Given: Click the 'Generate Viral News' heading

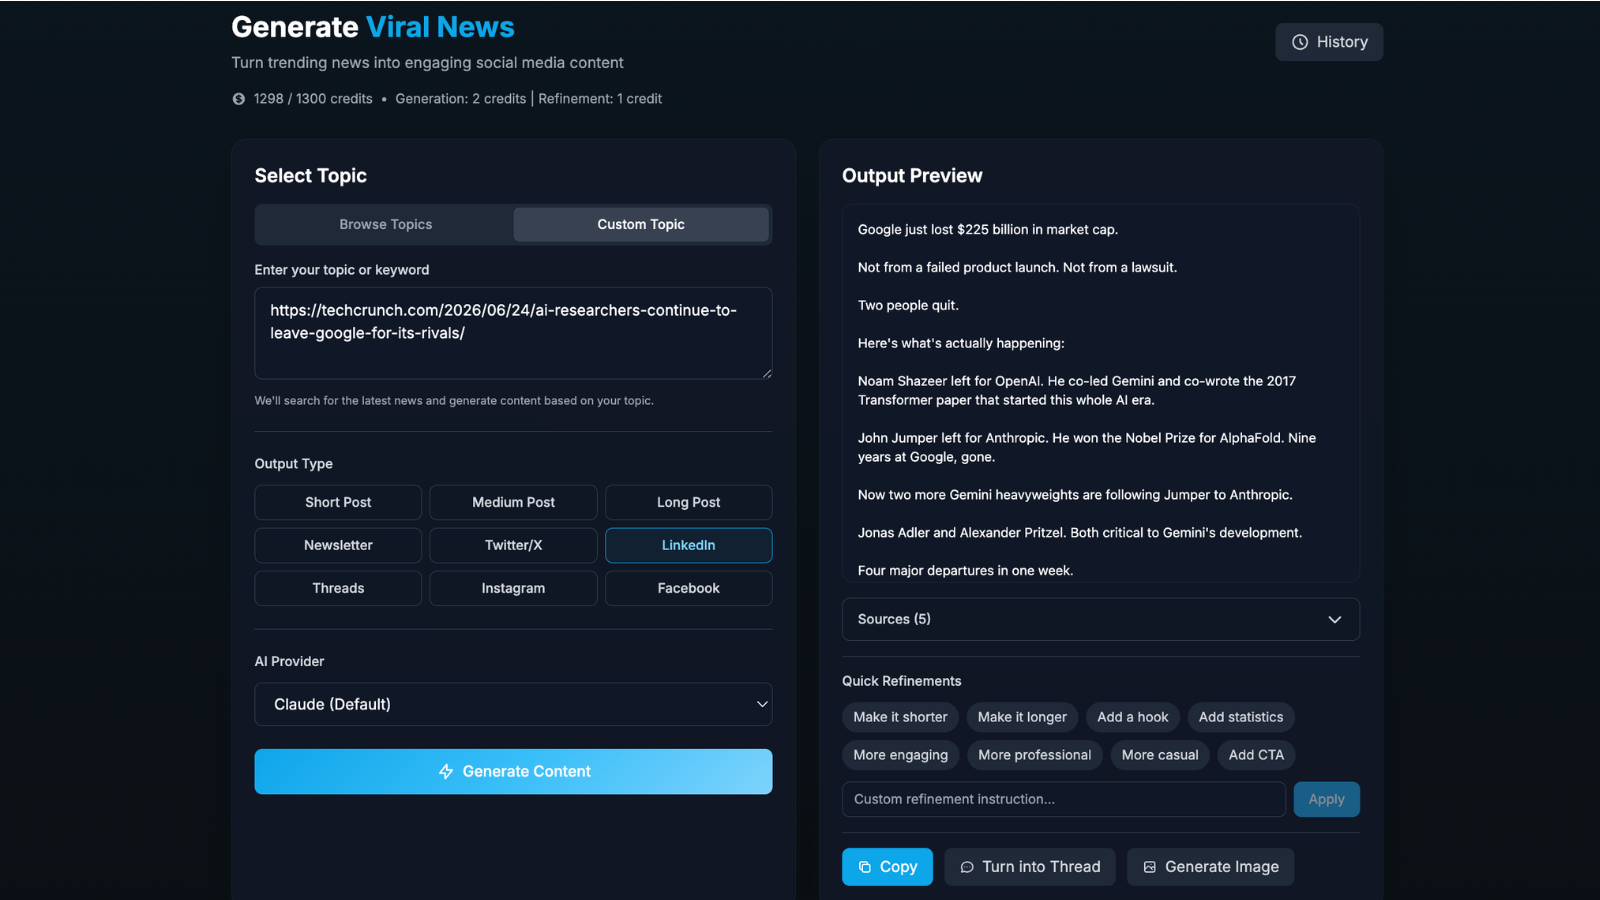Looking at the screenshot, I should tap(373, 27).
